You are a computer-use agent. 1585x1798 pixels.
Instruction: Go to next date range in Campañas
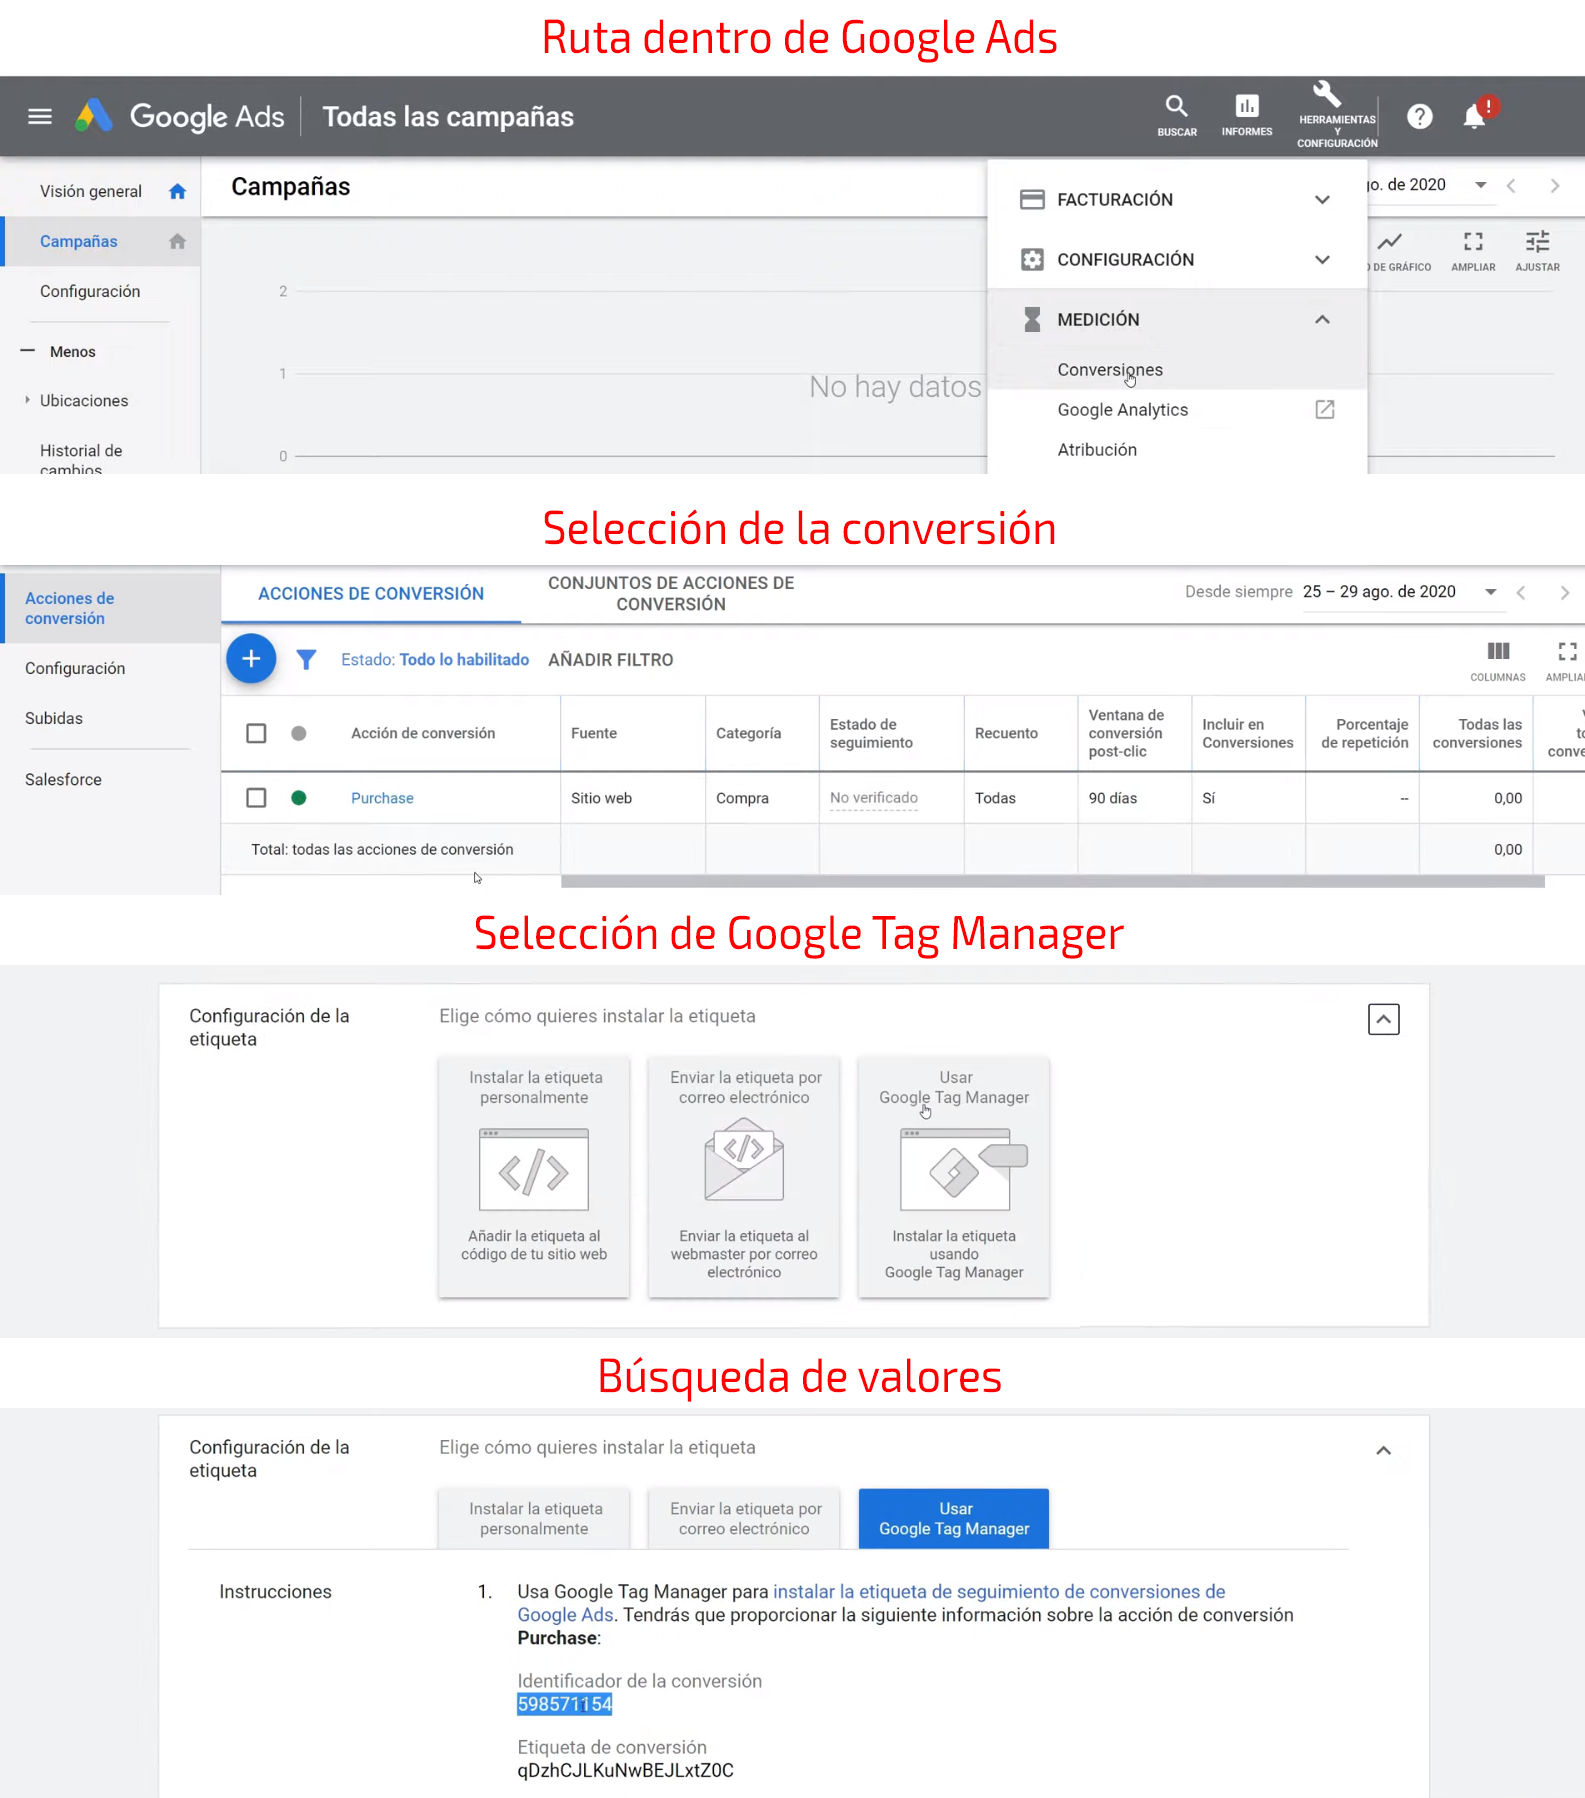1554,185
